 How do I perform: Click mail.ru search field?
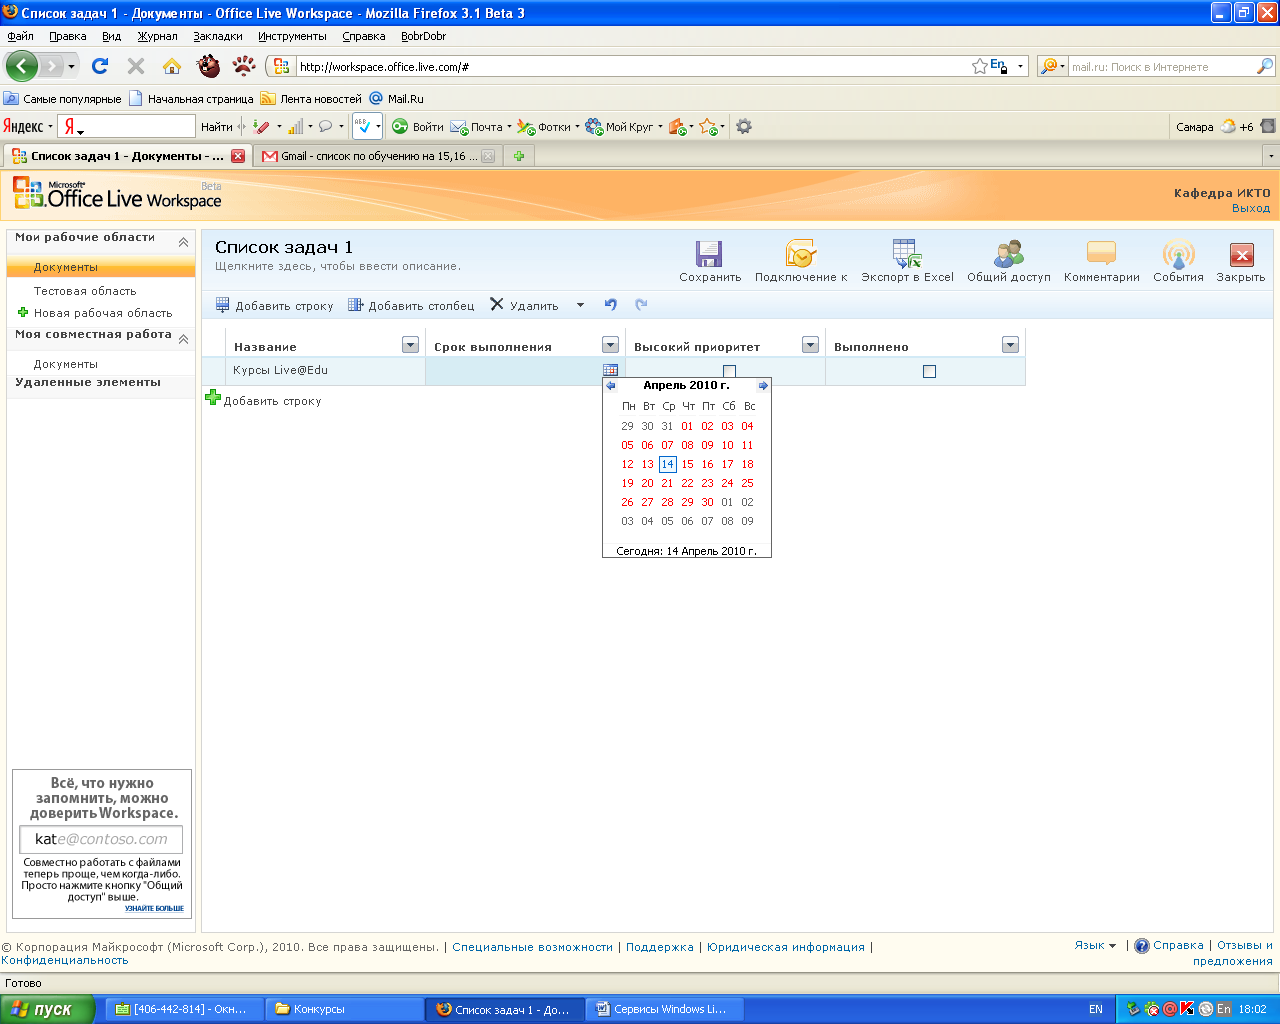coord(1162,67)
